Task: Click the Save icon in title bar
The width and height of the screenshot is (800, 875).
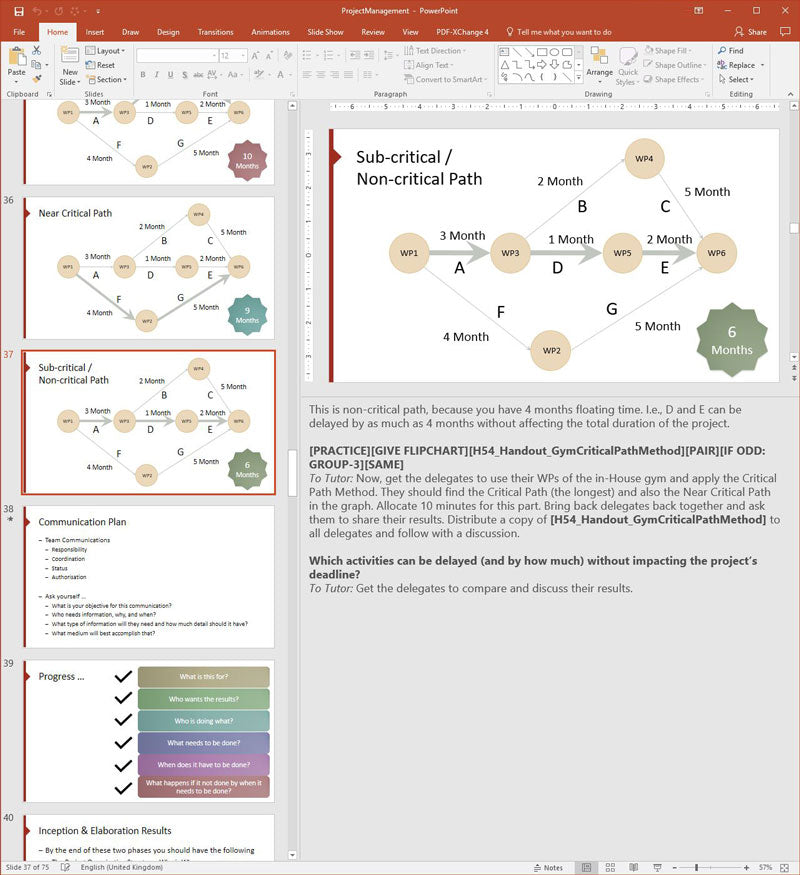Action: point(19,11)
